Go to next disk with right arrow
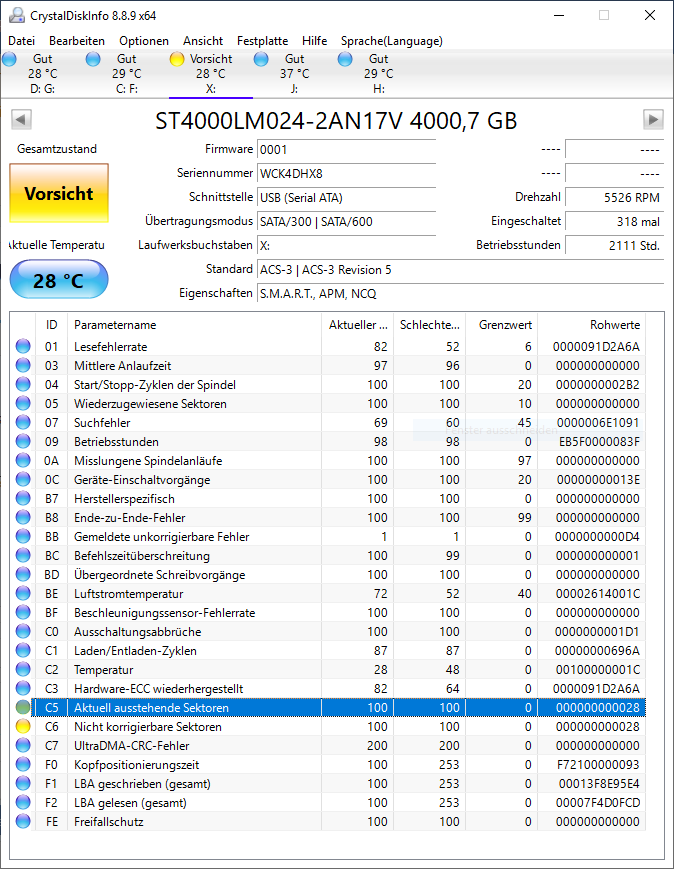 (x=653, y=119)
